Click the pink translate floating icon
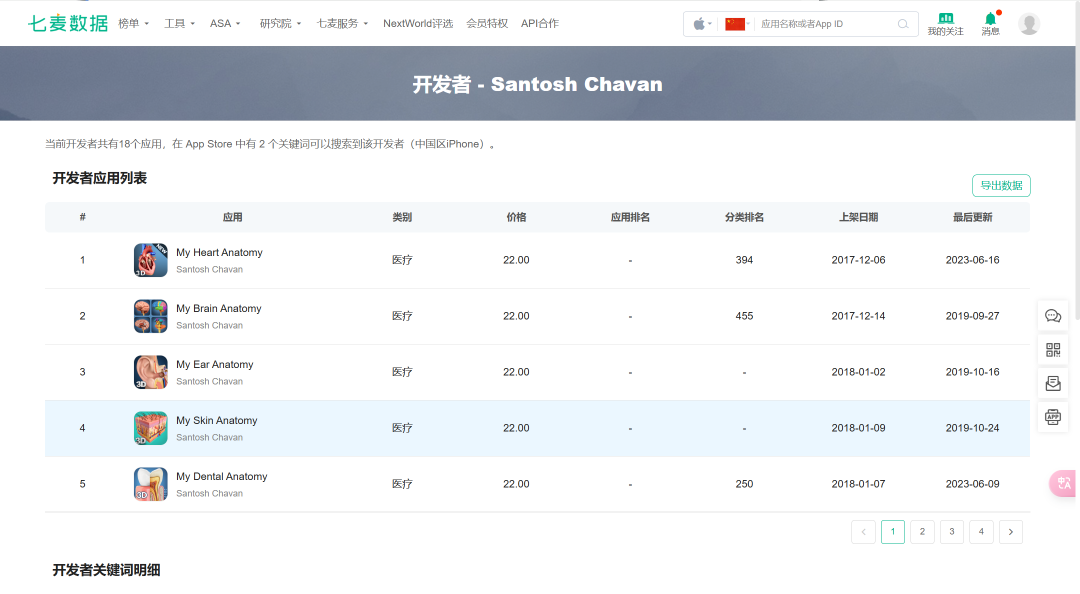 1063,483
